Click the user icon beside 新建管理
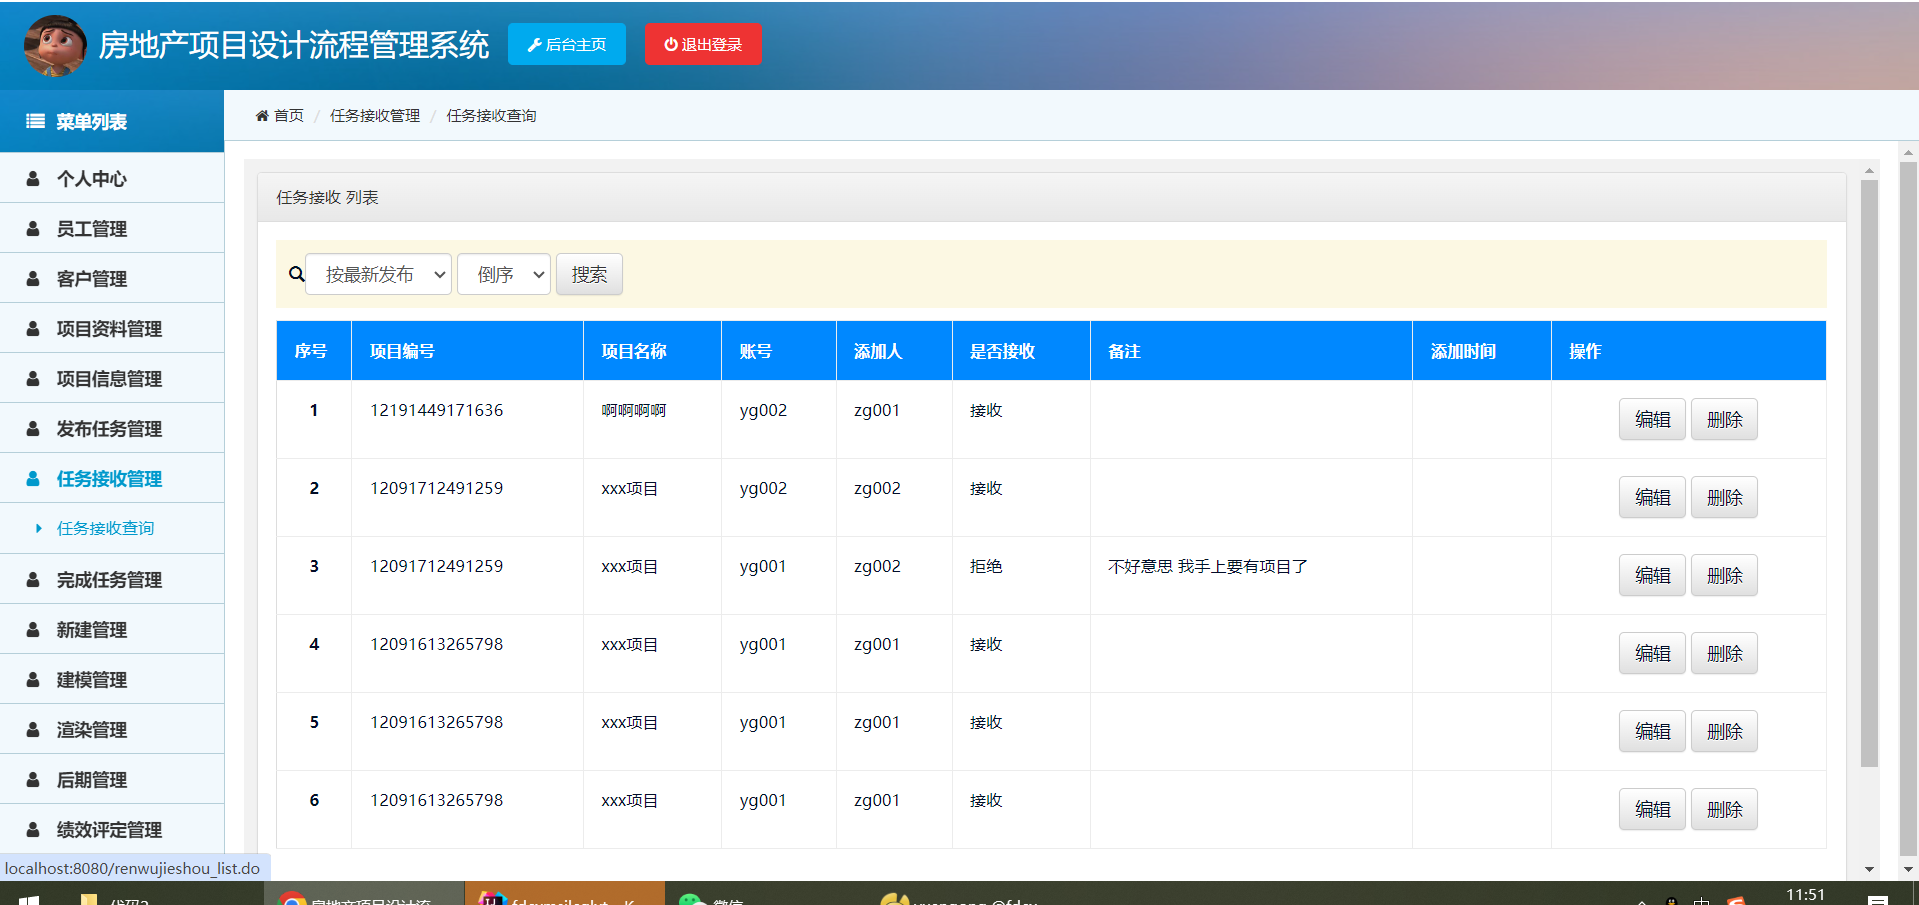Screen dimensions: 1919x905 tap(33, 629)
